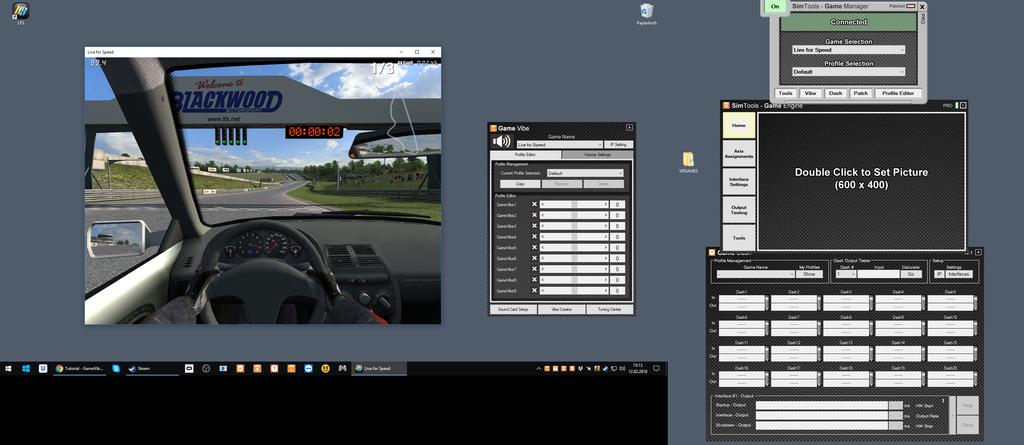
Task: Click the X mark beside GameVibe6
Action: point(534,258)
